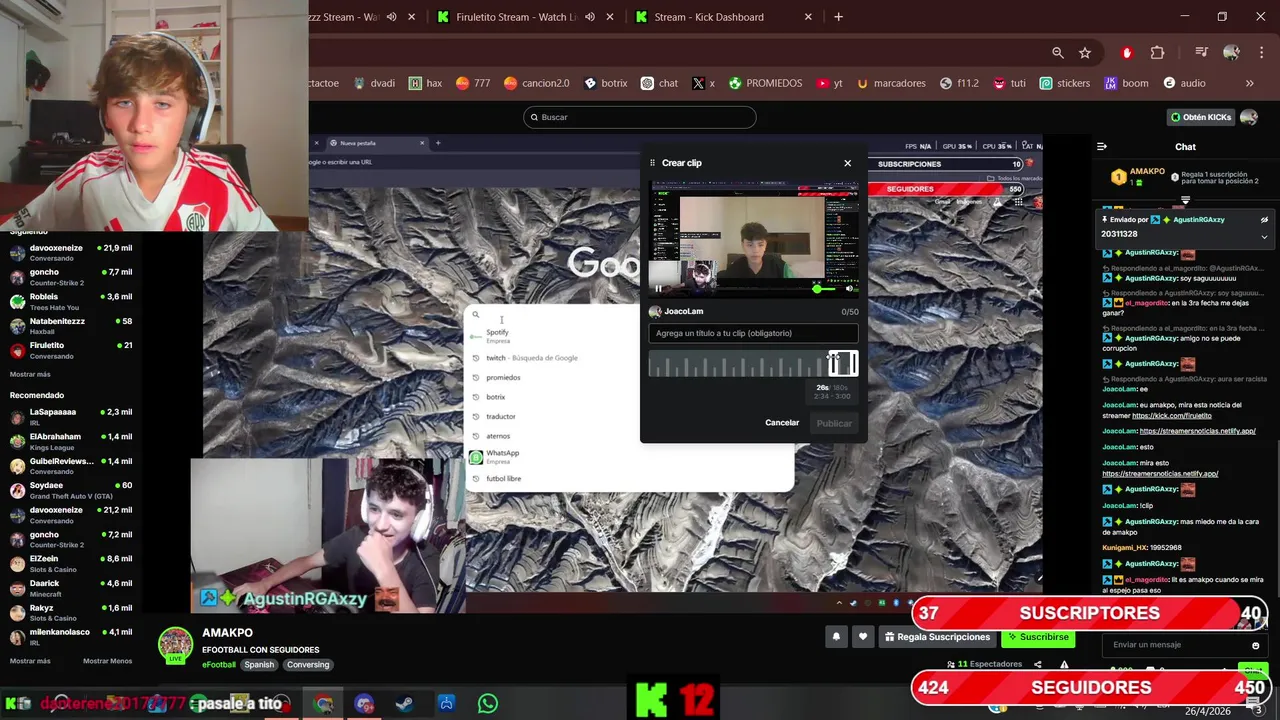Open the media control icon in toolbar
Screen dimensions: 1280x720
point(1201,53)
